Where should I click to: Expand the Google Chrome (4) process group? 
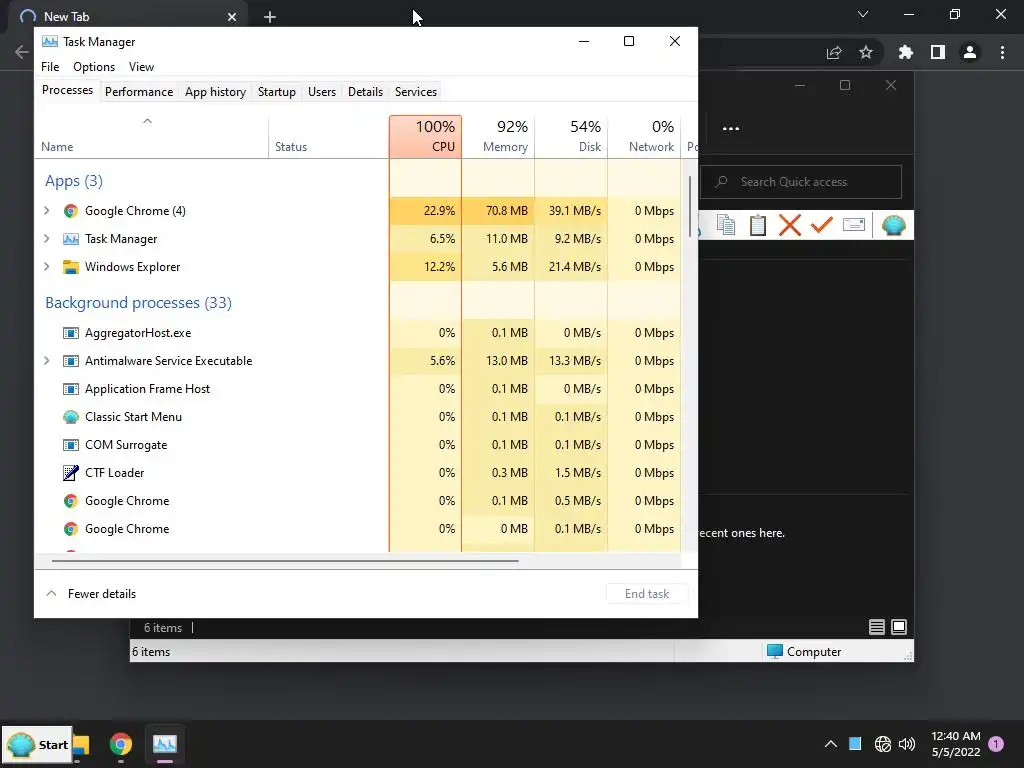pos(46,211)
